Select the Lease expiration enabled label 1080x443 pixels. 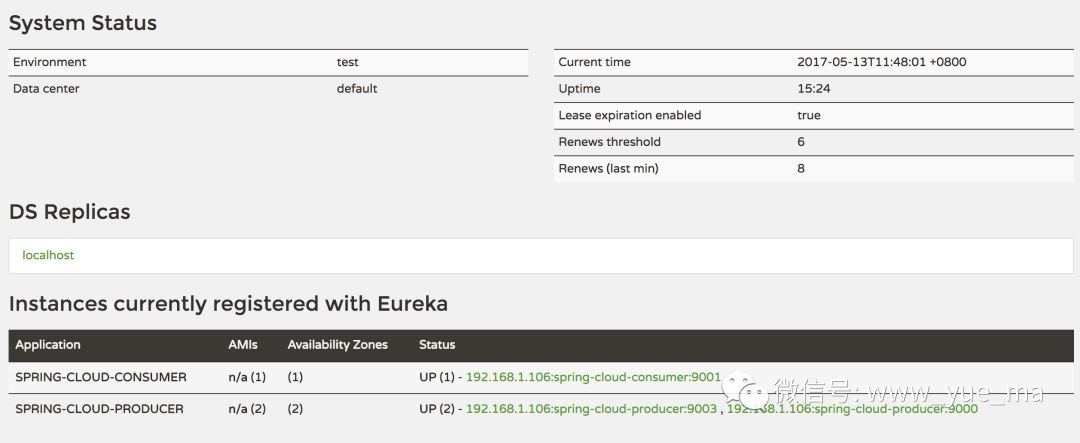click(x=630, y=115)
